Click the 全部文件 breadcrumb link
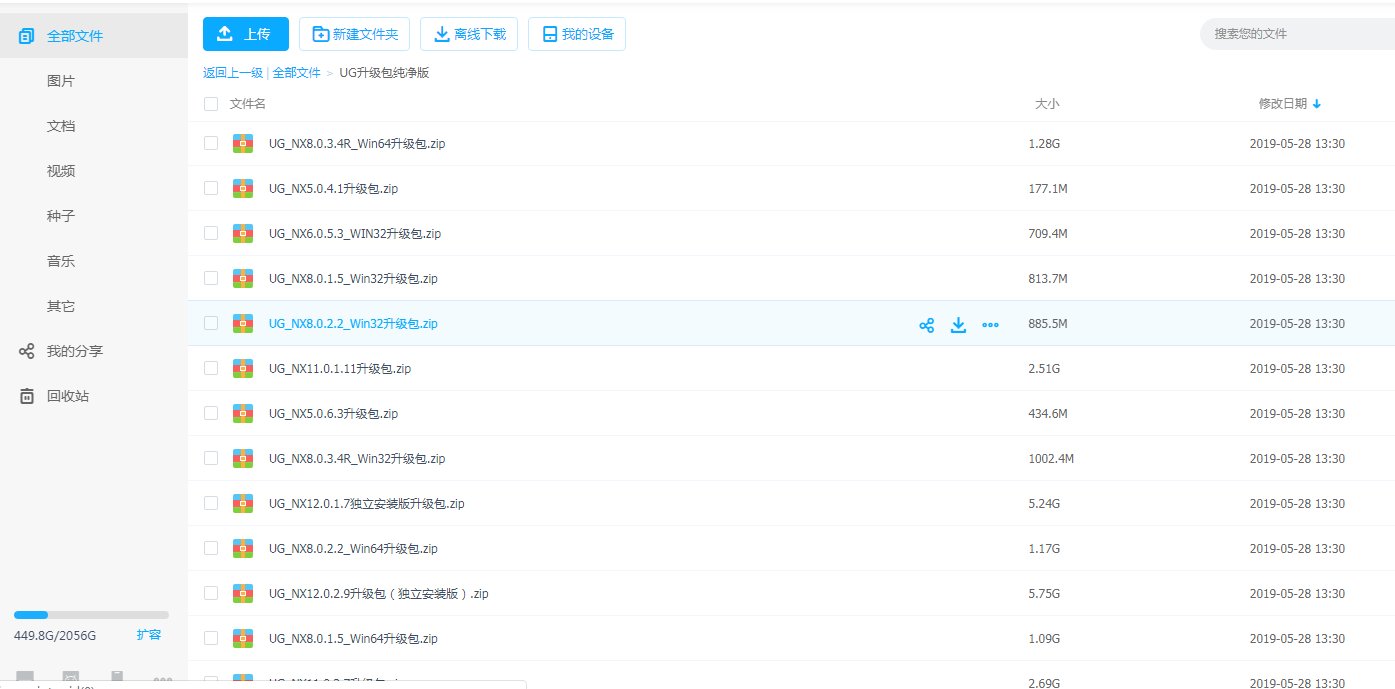The width and height of the screenshot is (1395, 689). 297,73
